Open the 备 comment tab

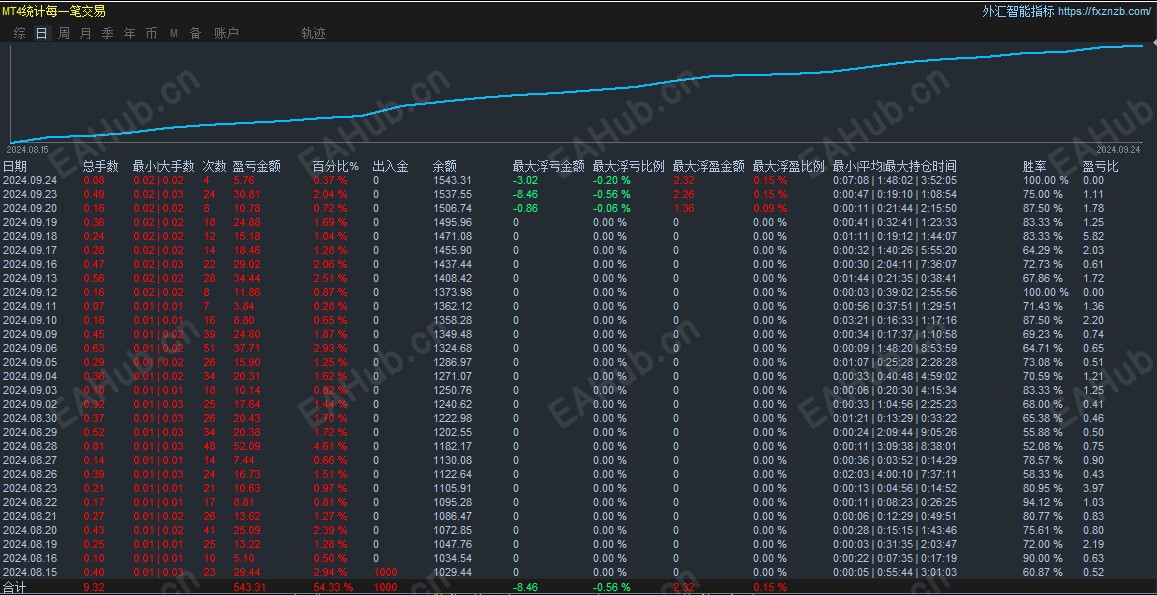196,33
